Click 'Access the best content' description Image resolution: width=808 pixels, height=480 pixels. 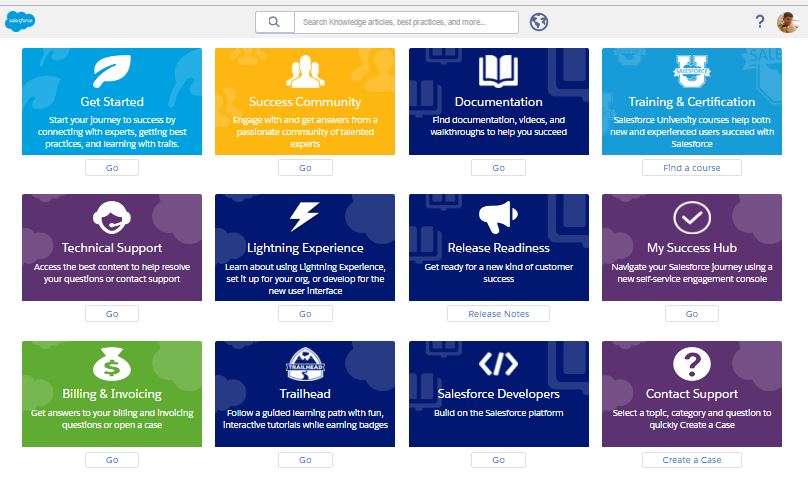pos(112,273)
